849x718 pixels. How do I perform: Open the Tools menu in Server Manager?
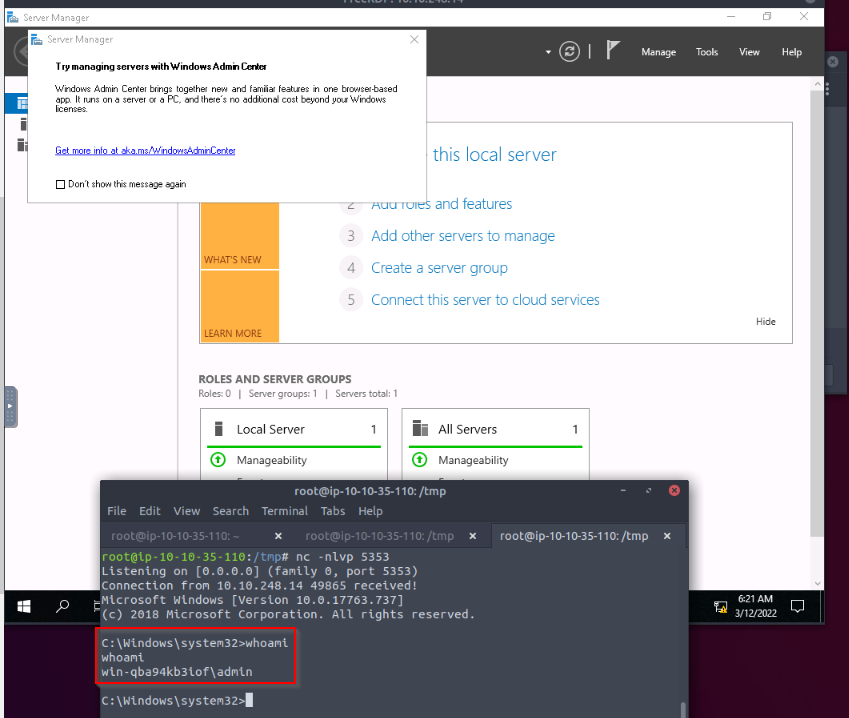707,52
